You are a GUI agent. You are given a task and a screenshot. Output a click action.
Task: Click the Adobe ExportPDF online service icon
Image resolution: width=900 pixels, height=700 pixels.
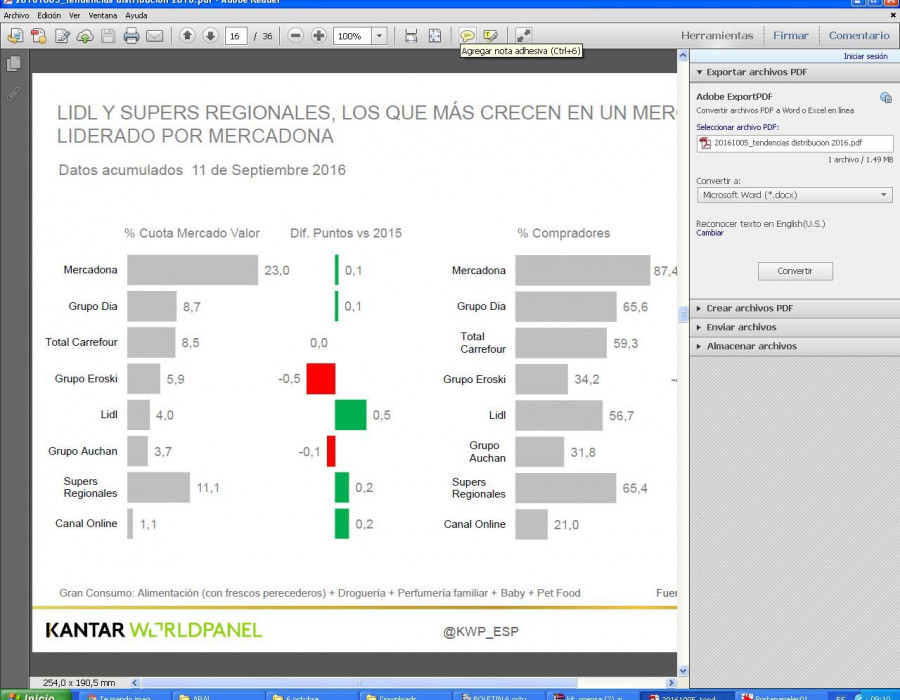(886, 98)
